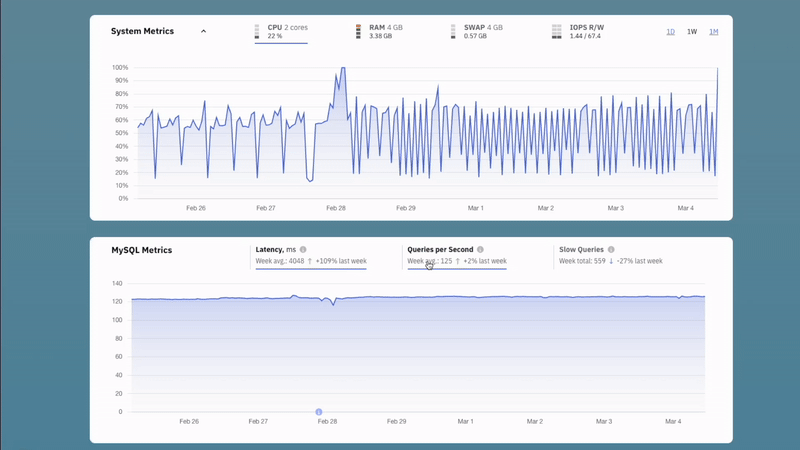Click the 100% peak on Feb 28 CPU chart
Viewport: 800px width, 450px height.
(343, 68)
